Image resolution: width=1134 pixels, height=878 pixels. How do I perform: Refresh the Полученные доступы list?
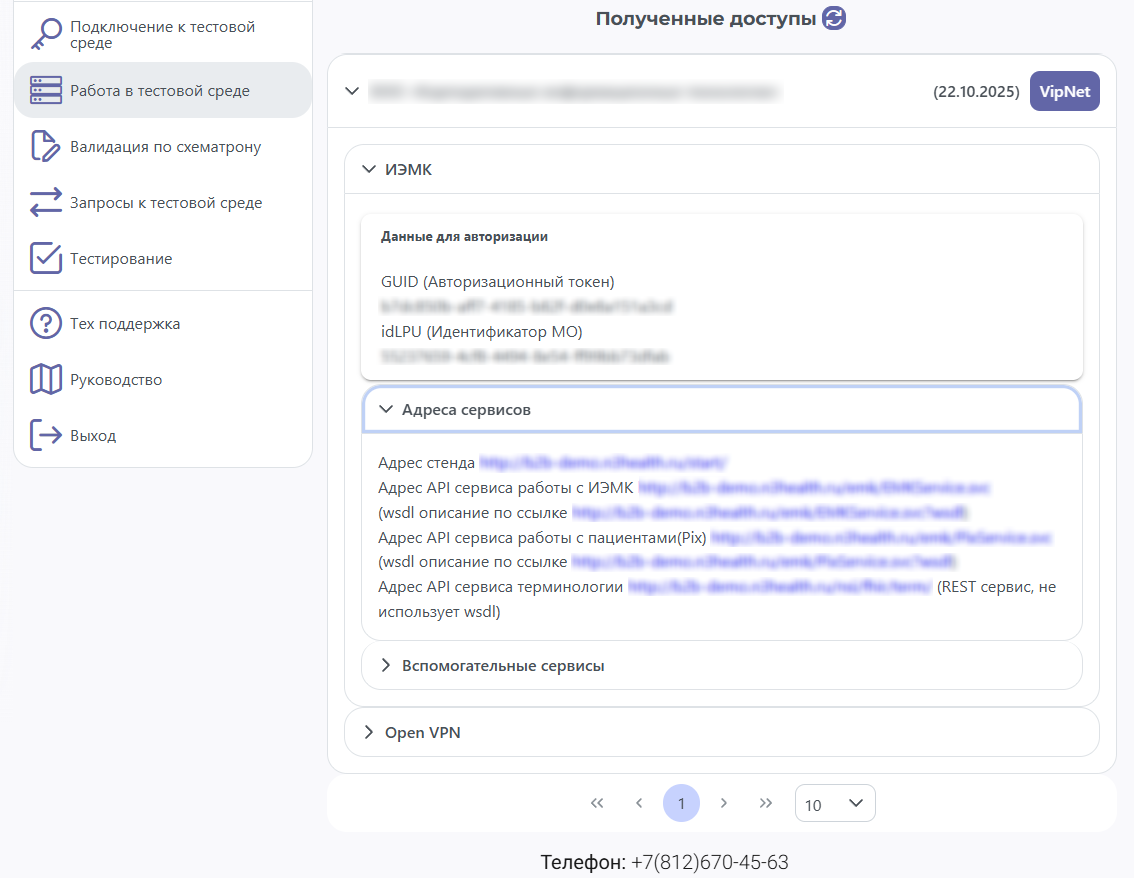coord(834,18)
